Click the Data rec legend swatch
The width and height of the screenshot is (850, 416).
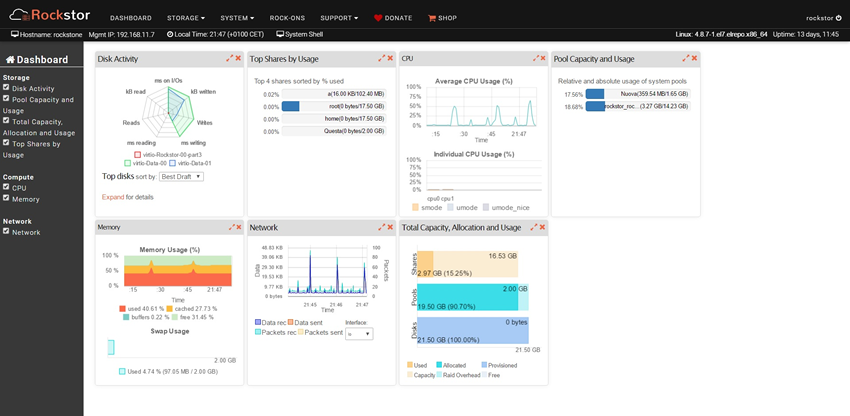click(259, 323)
